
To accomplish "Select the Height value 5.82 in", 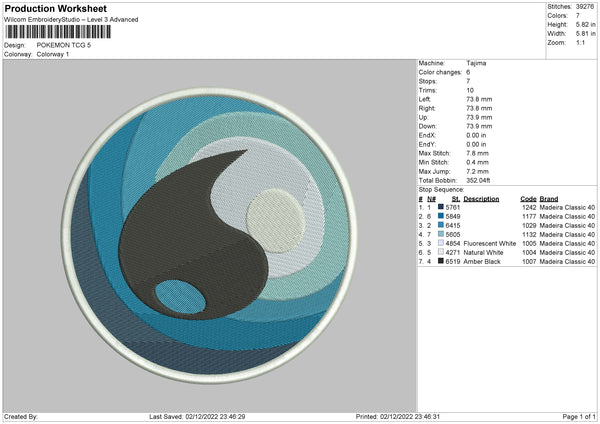I will coord(585,24).
